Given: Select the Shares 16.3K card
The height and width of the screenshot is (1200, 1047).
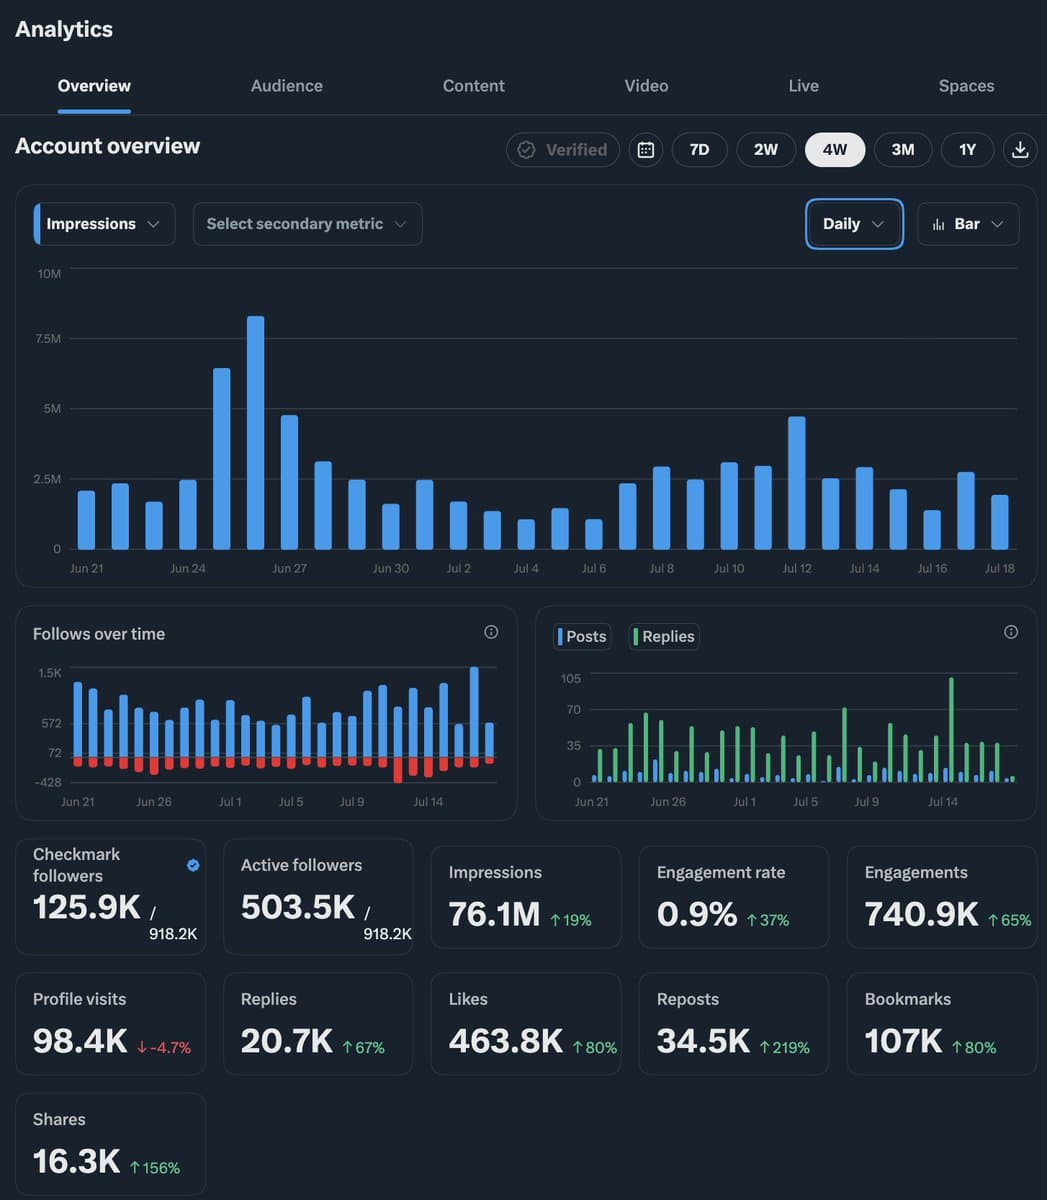Looking at the screenshot, I should [110, 1144].
